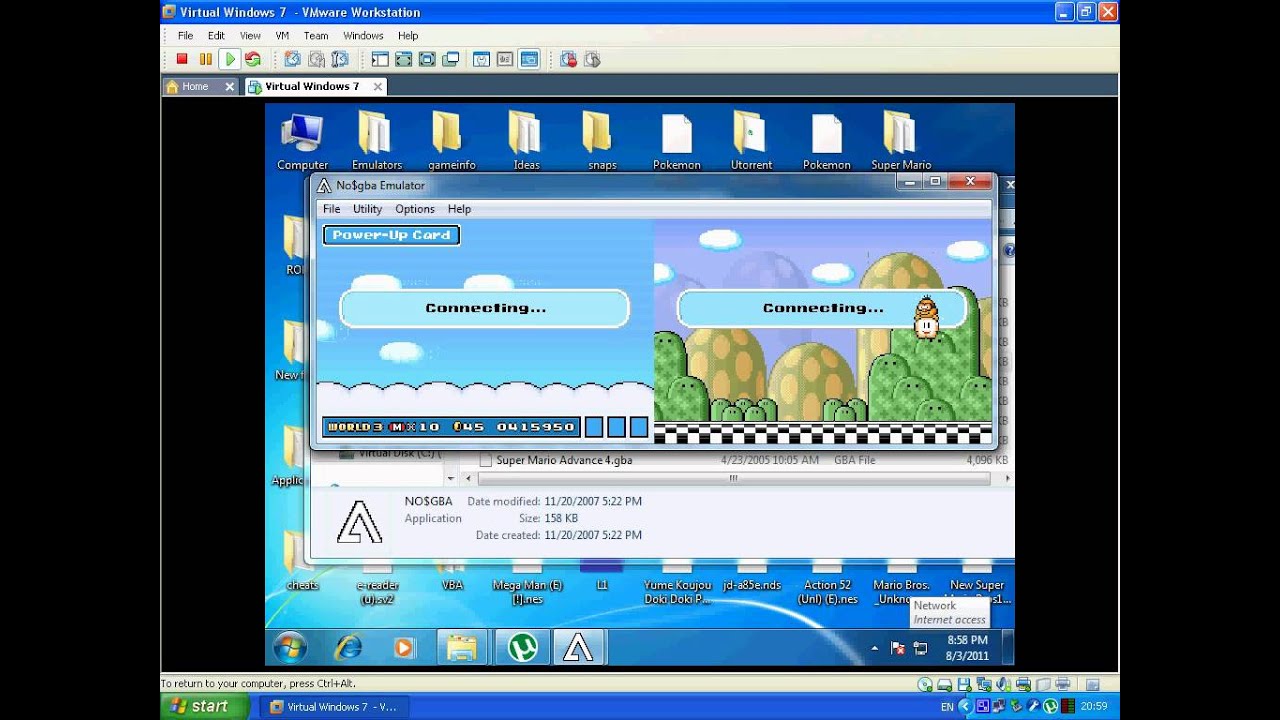Show hidden tray icons arrow in Windows 7
This screenshot has height=720, width=1280.
coord(874,648)
